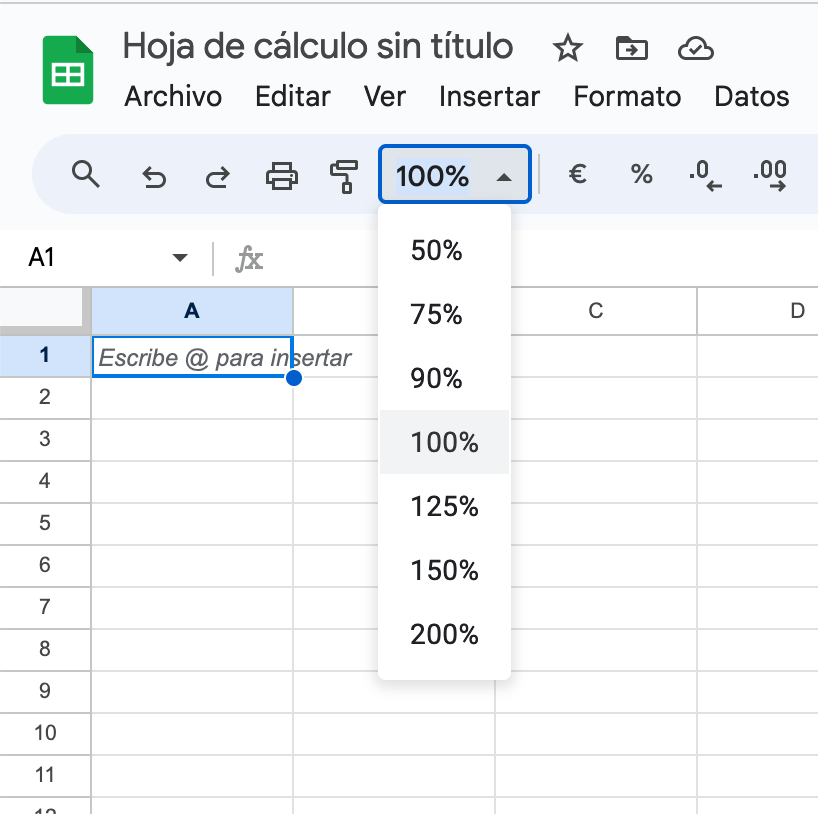This screenshot has height=814, width=818.
Task: Decrease decimal places icon
Action: [x=705, y=177]
